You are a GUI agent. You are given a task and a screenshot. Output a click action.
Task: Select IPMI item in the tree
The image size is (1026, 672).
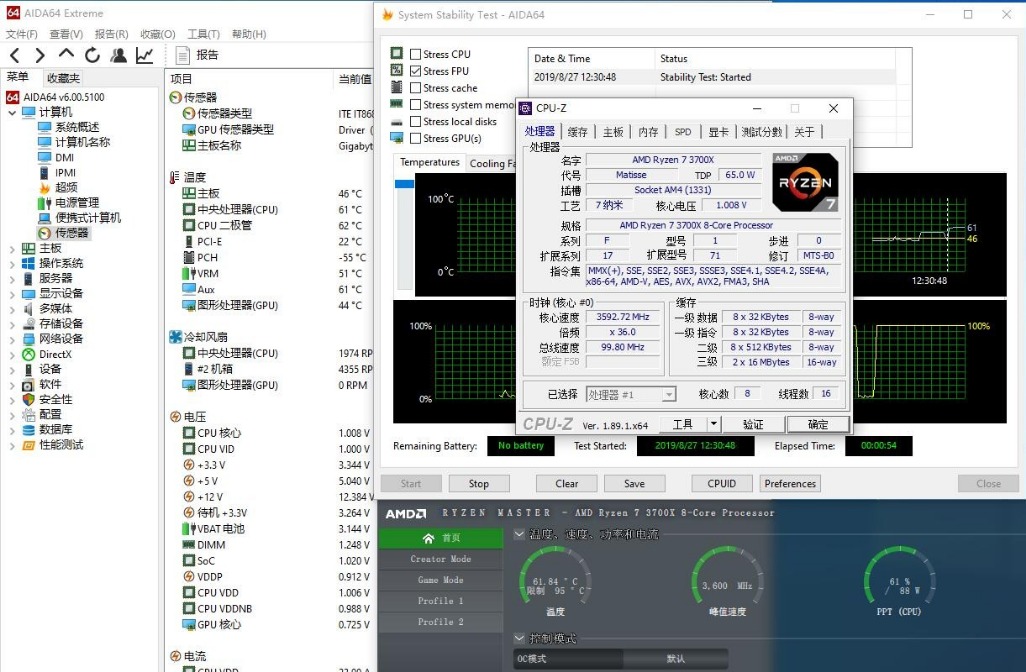click(65, 173)
